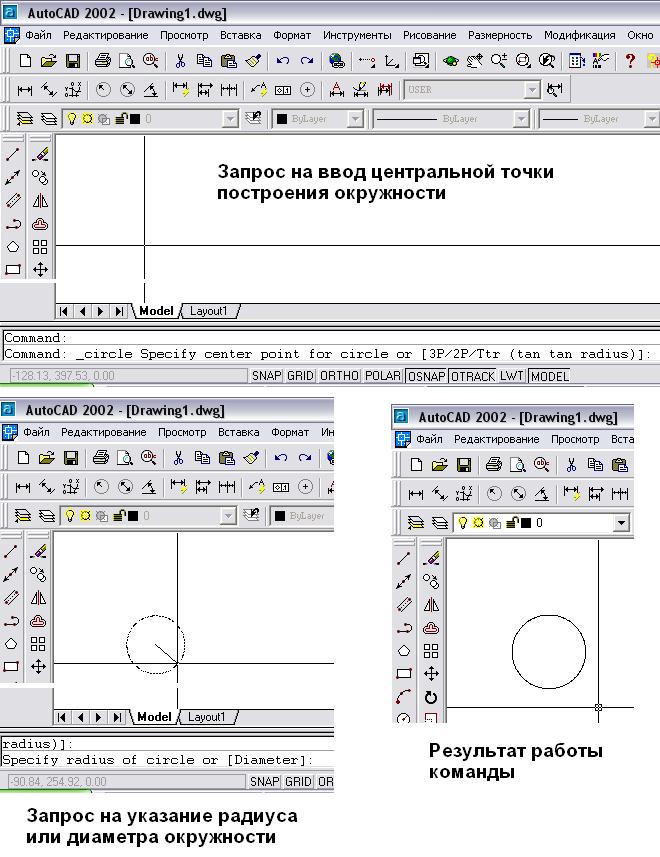Expand the layer dropdown arrow in the bottom-left window
This screenshot has height=857, width=660.
coord(228,515)
